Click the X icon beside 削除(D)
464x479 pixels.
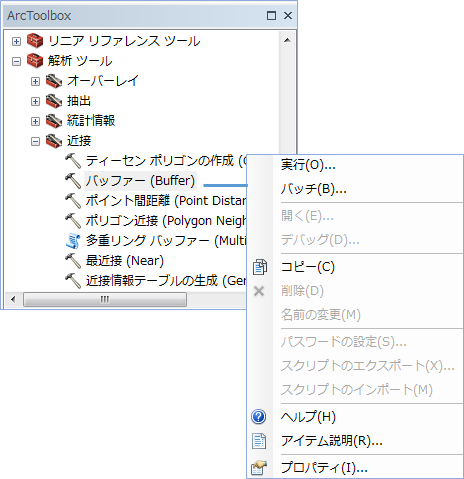pos(259,291)
